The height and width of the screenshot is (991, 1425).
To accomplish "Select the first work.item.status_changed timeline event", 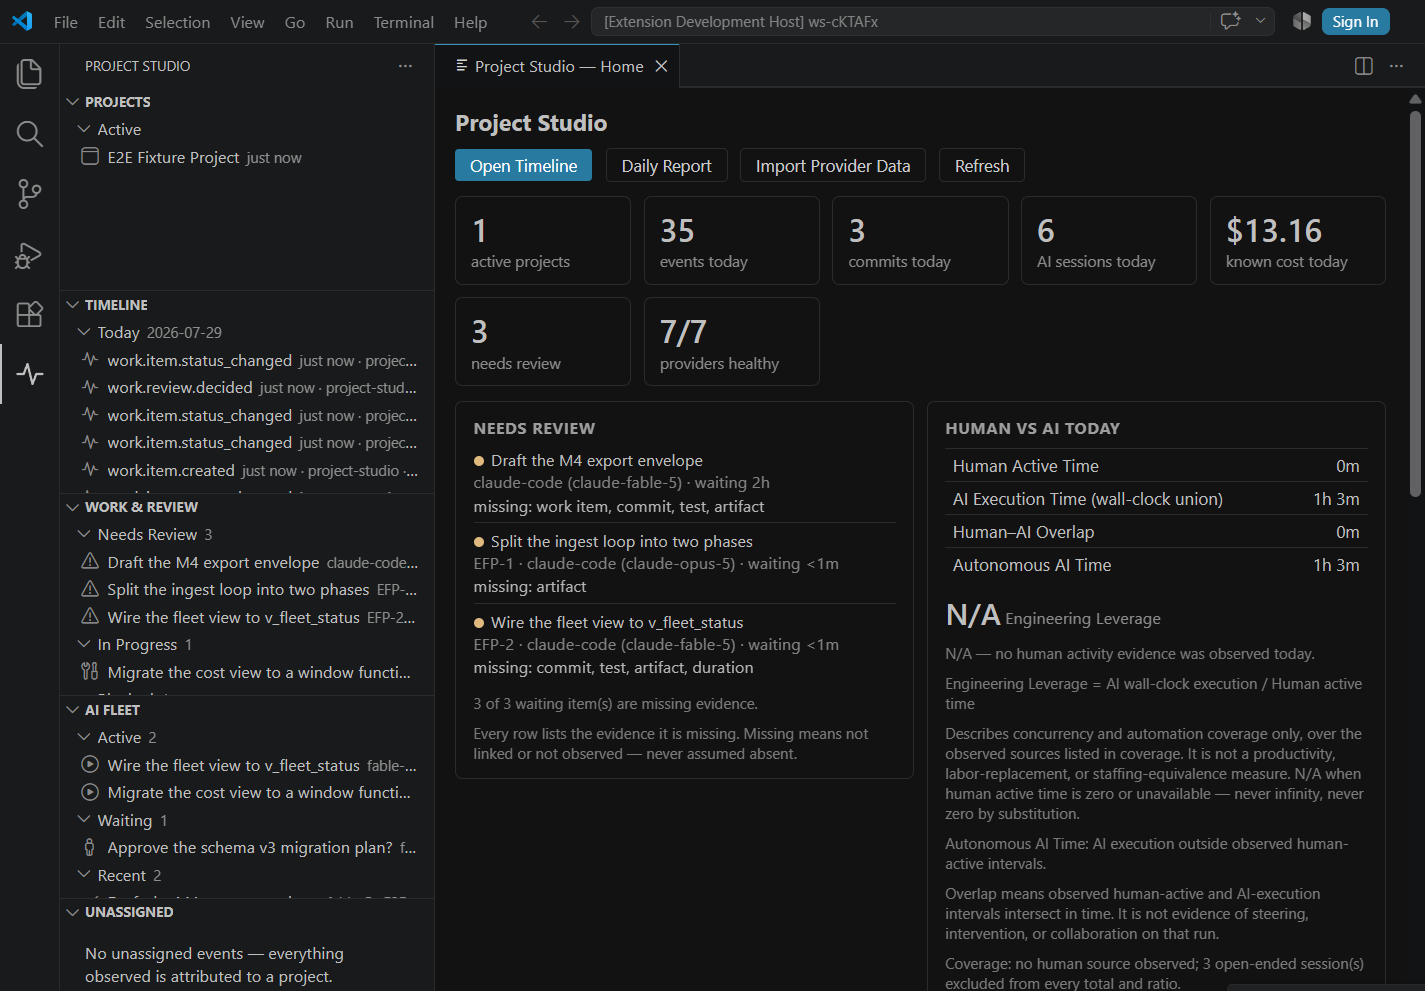I will click(x=247, y=360).
